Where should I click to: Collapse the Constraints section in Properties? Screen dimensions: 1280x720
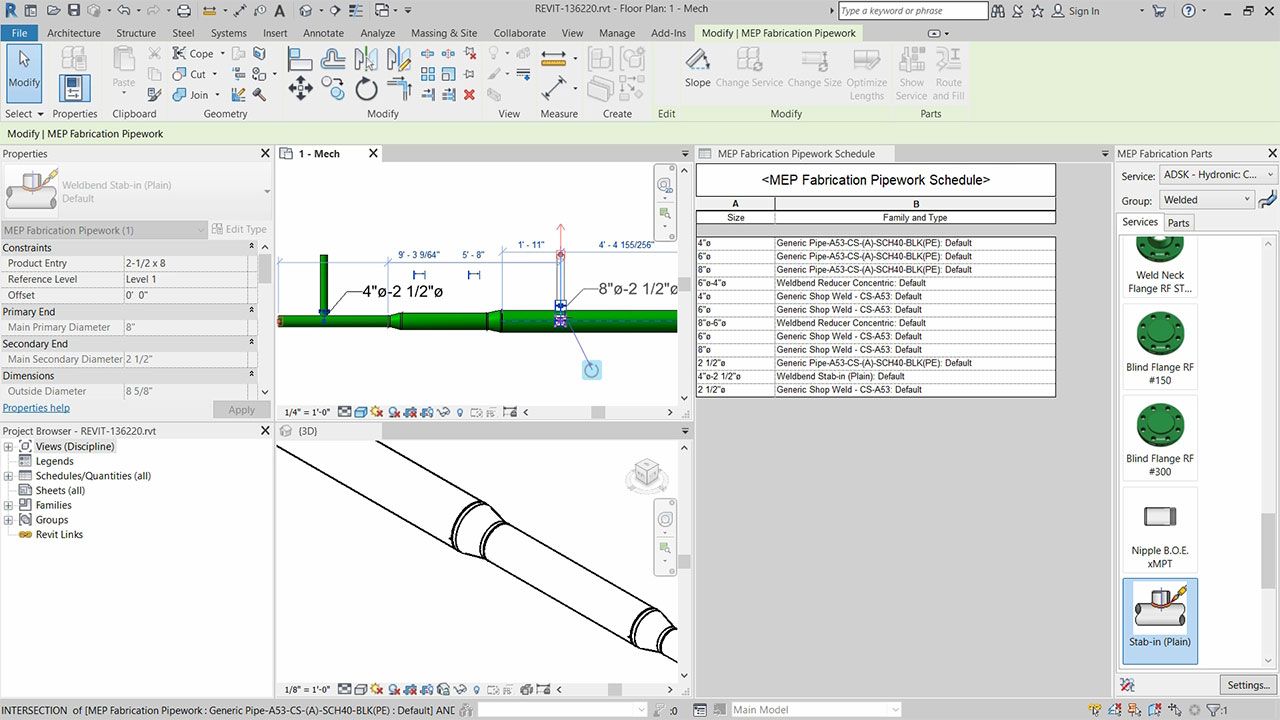pyautogui.click(x=251, y=248)
